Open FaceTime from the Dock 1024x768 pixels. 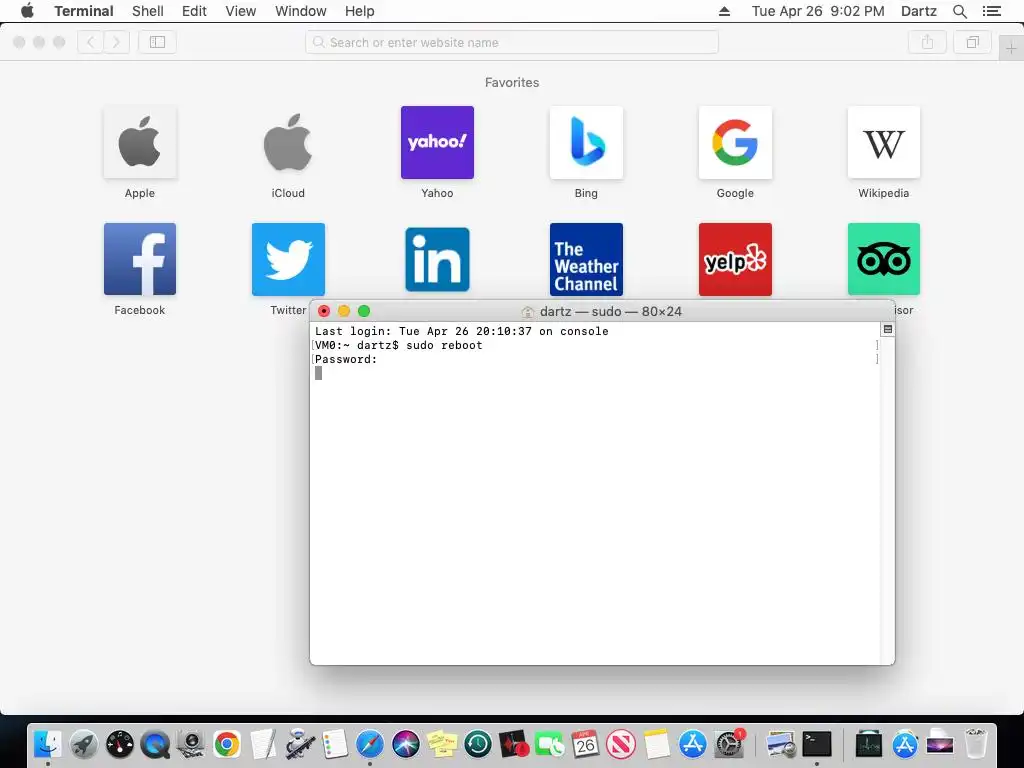tap(549, 744)
